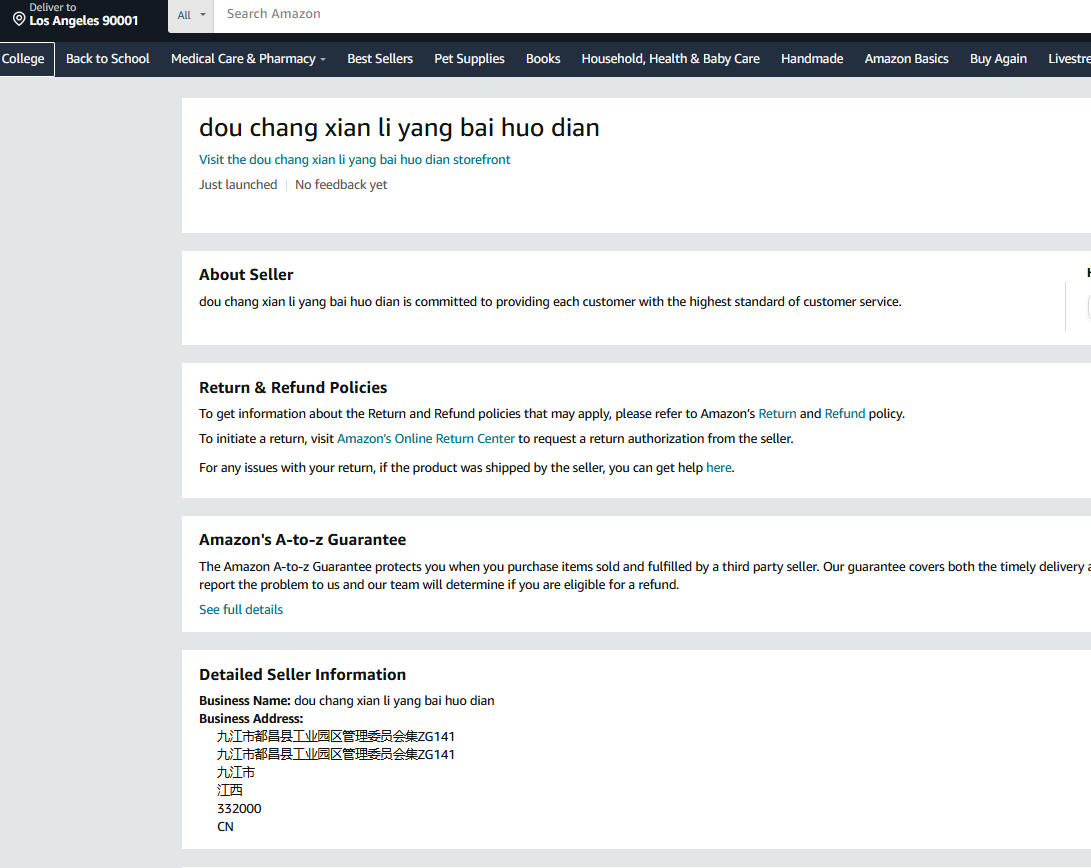
Task: Open Amazon's Online Return Center link
Action: point(425,439)
